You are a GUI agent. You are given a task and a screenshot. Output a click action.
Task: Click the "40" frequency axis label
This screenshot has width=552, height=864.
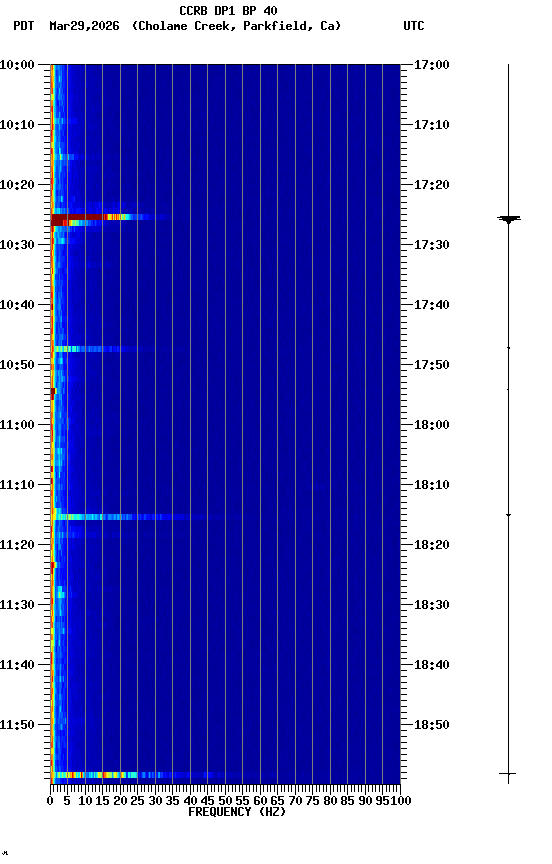pyautogui.click(x=190, y=802)
